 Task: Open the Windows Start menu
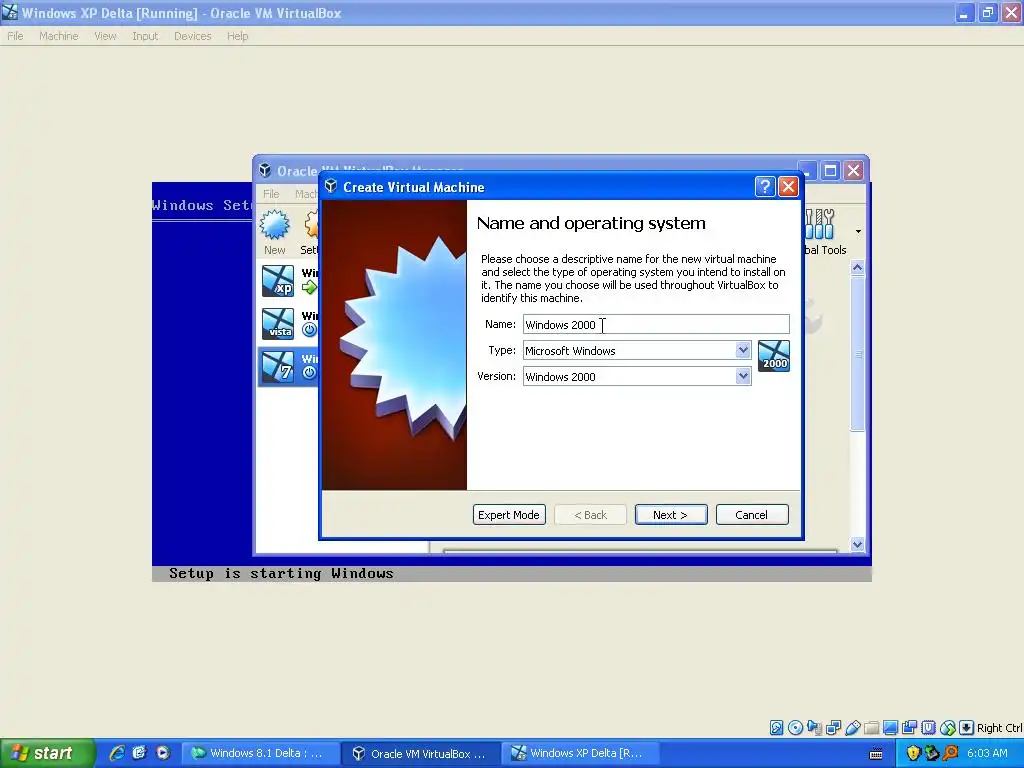click(x=47, y=753)
